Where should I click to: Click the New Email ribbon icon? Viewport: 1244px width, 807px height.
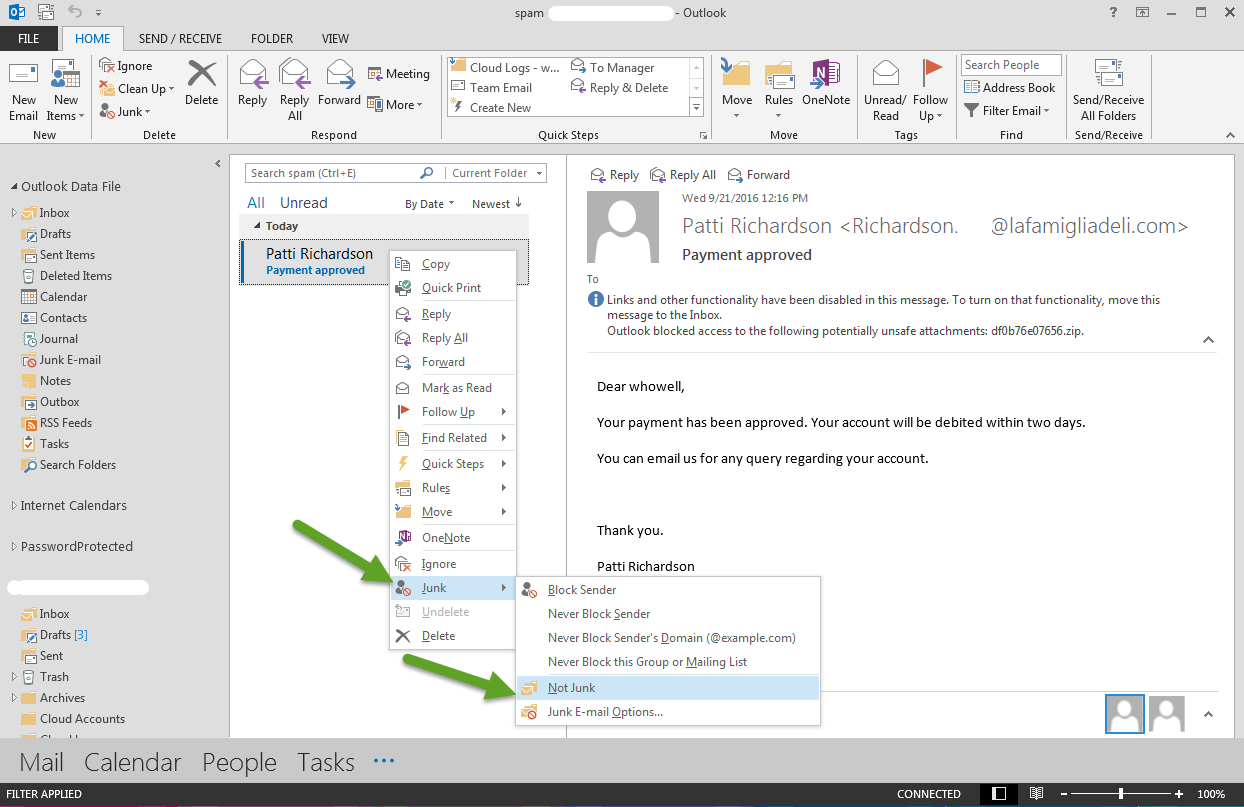pyautogui.click(x=24, y=90)
